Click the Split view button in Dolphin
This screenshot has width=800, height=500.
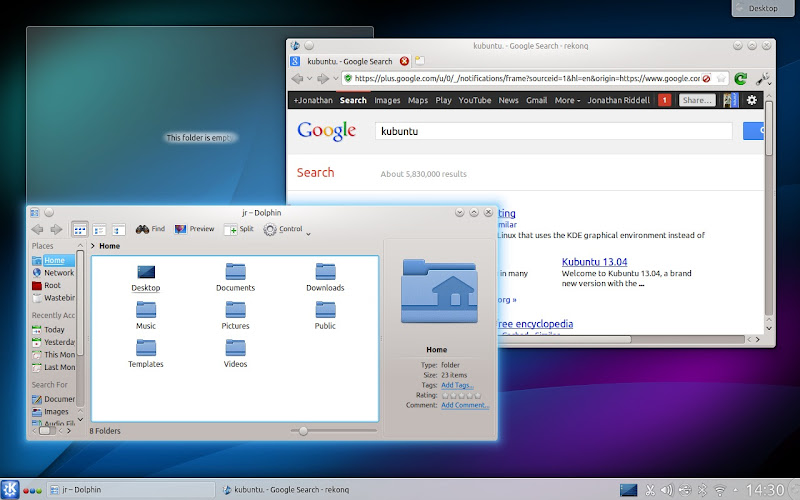pos(231,229)
